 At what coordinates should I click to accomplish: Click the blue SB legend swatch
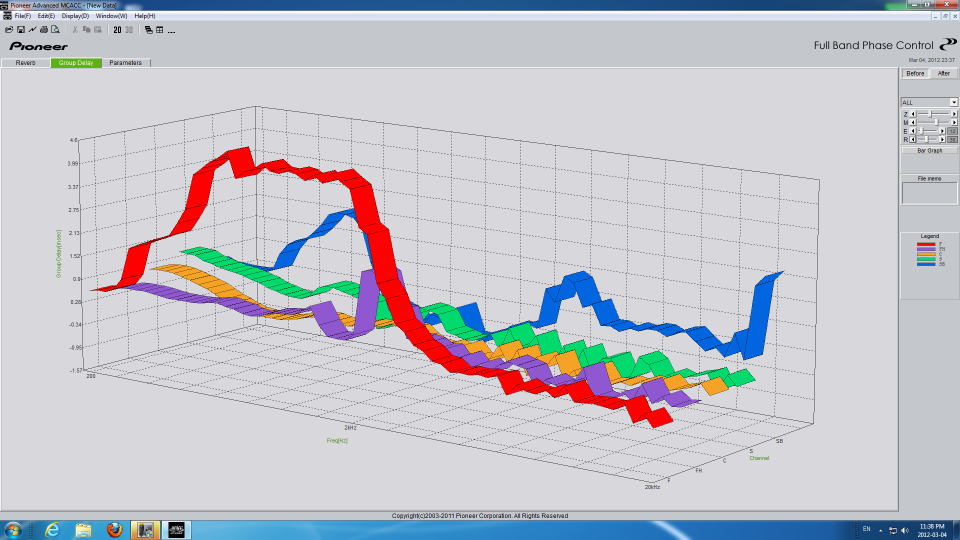926,264
